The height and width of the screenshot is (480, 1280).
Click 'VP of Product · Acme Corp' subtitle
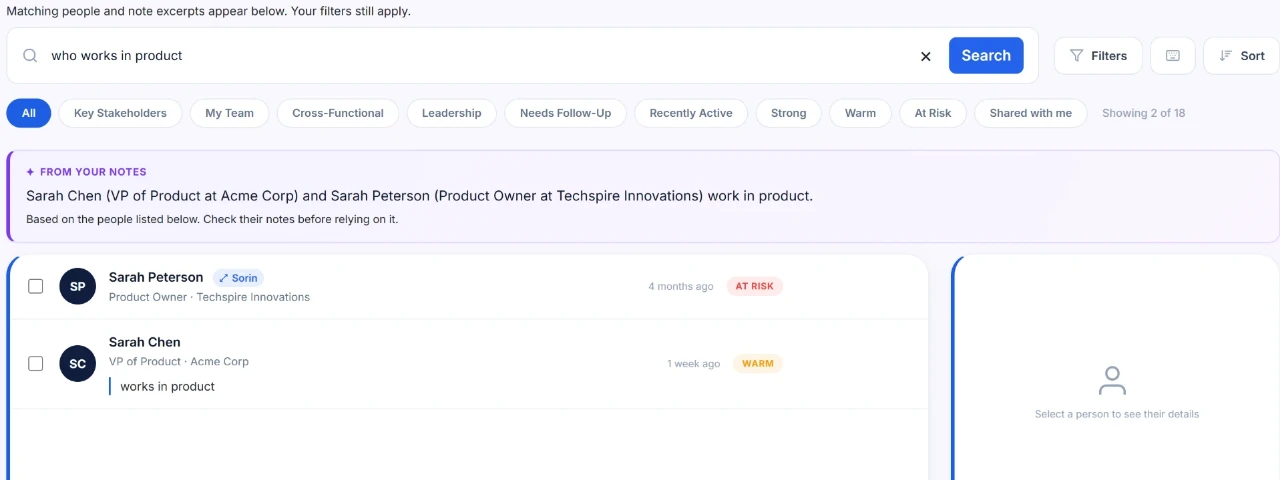(x=179, y=361)
